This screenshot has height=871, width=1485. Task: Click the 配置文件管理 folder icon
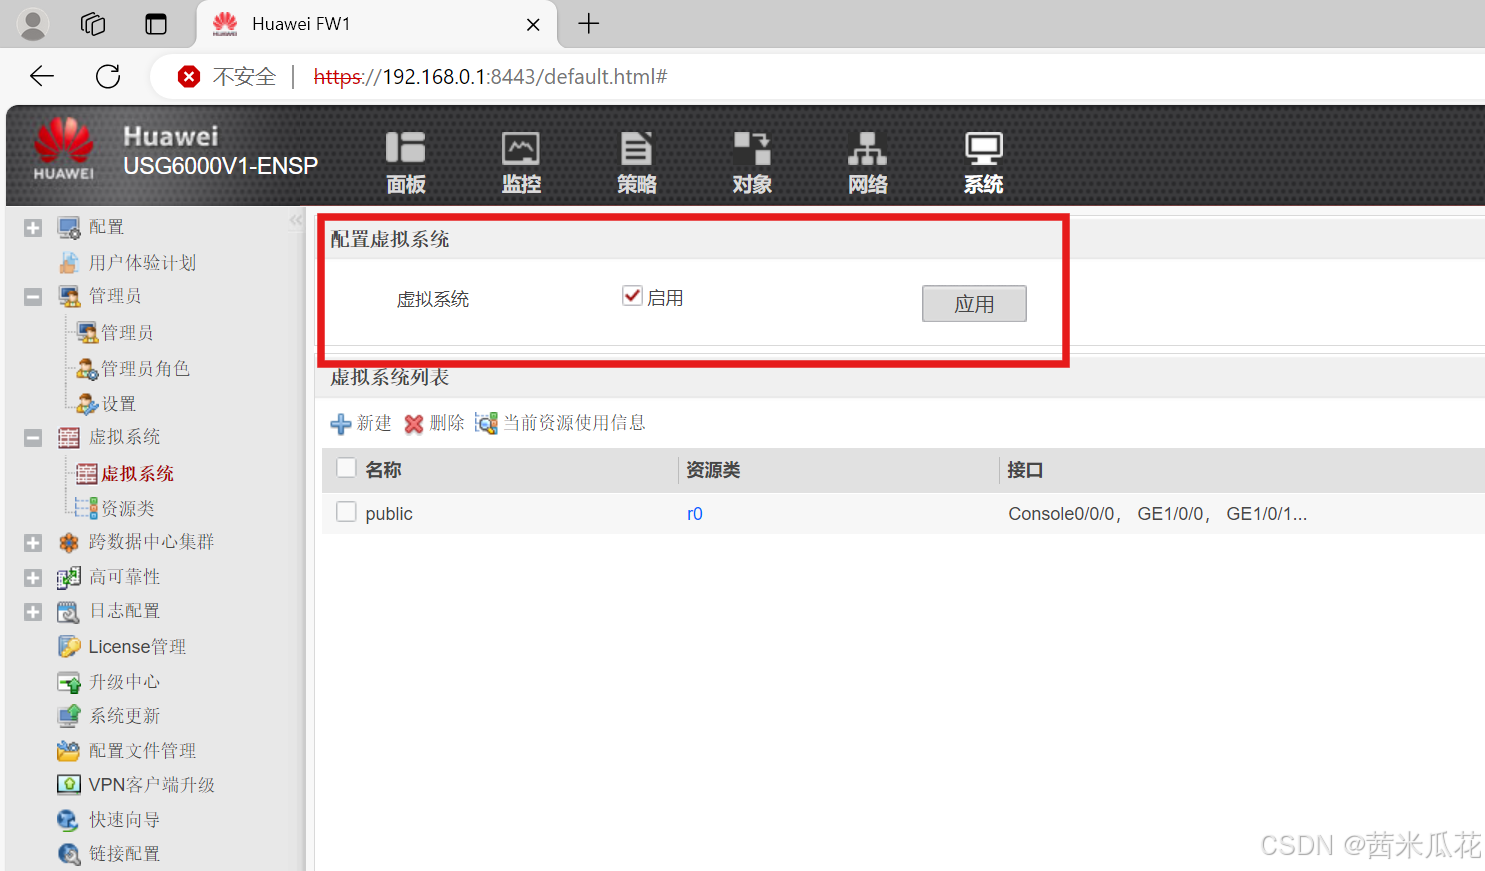pyautogui.click(x=69, y=751)
